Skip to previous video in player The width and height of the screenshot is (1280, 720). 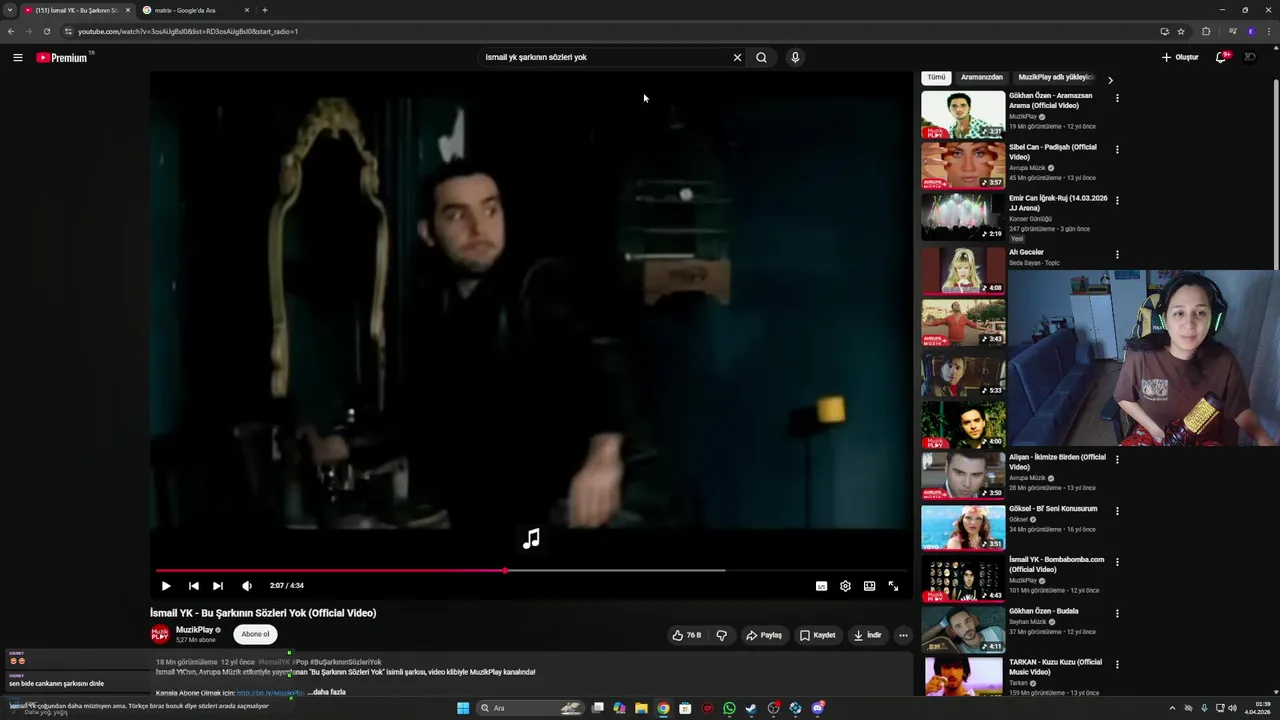(x=193, y=586)
